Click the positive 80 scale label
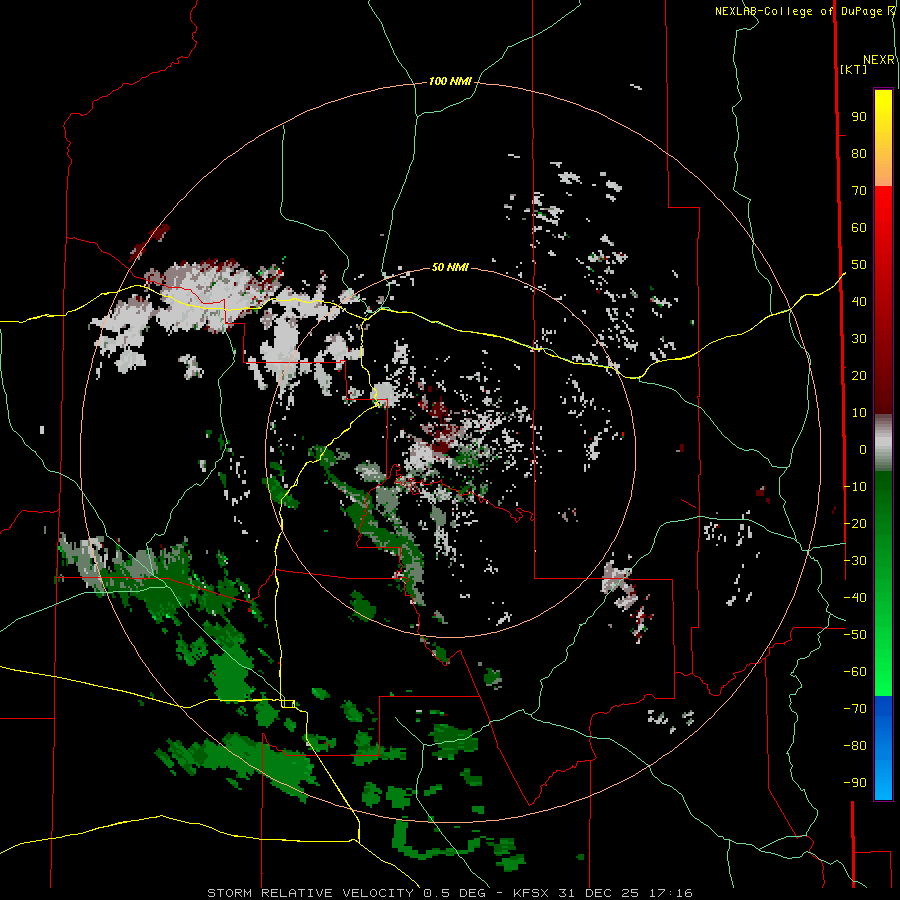Image resolution: width=900 pixels, height=900 pixels. click(x=859, y=154)
